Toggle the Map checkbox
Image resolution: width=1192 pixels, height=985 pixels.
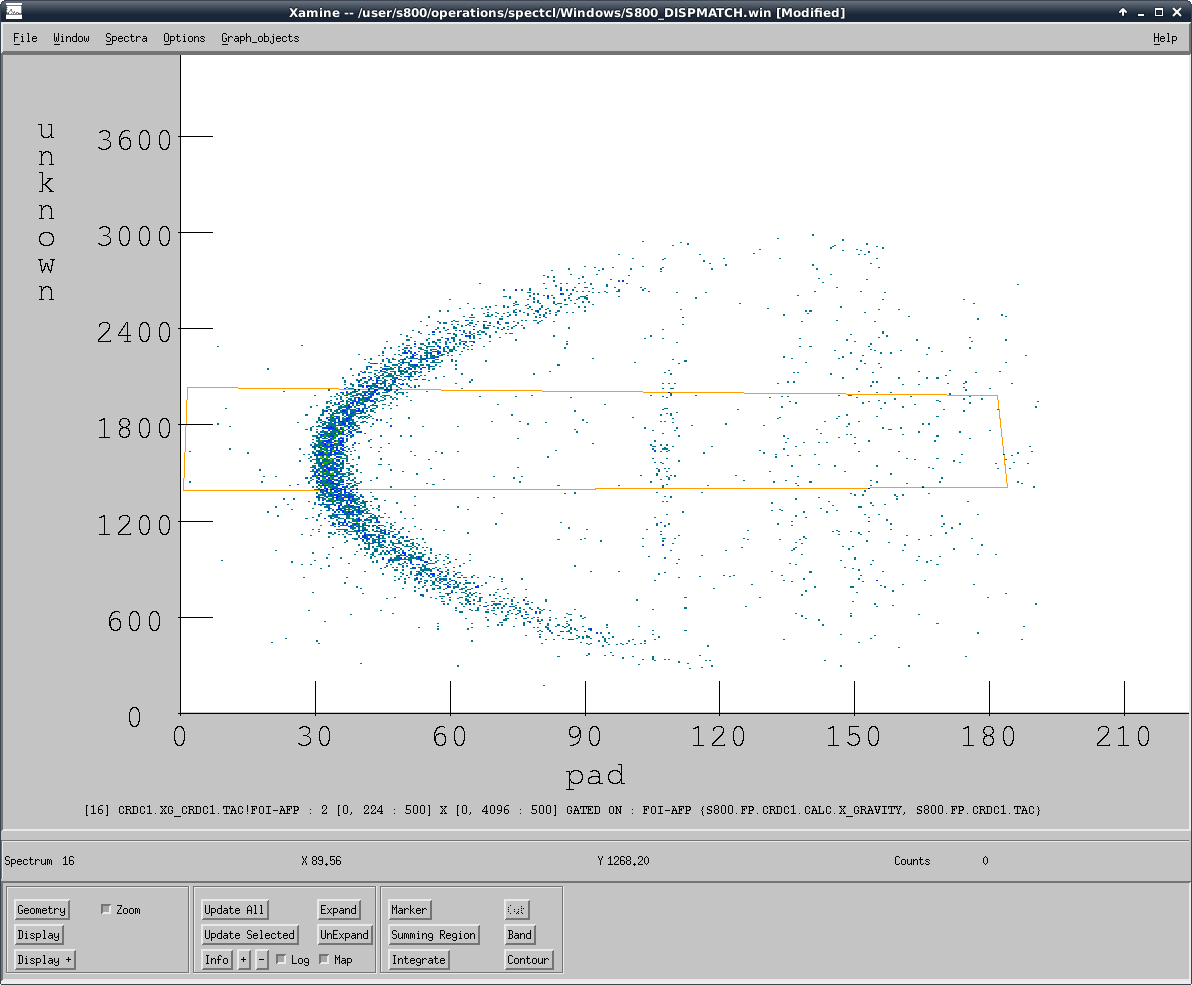coord(325,960)
